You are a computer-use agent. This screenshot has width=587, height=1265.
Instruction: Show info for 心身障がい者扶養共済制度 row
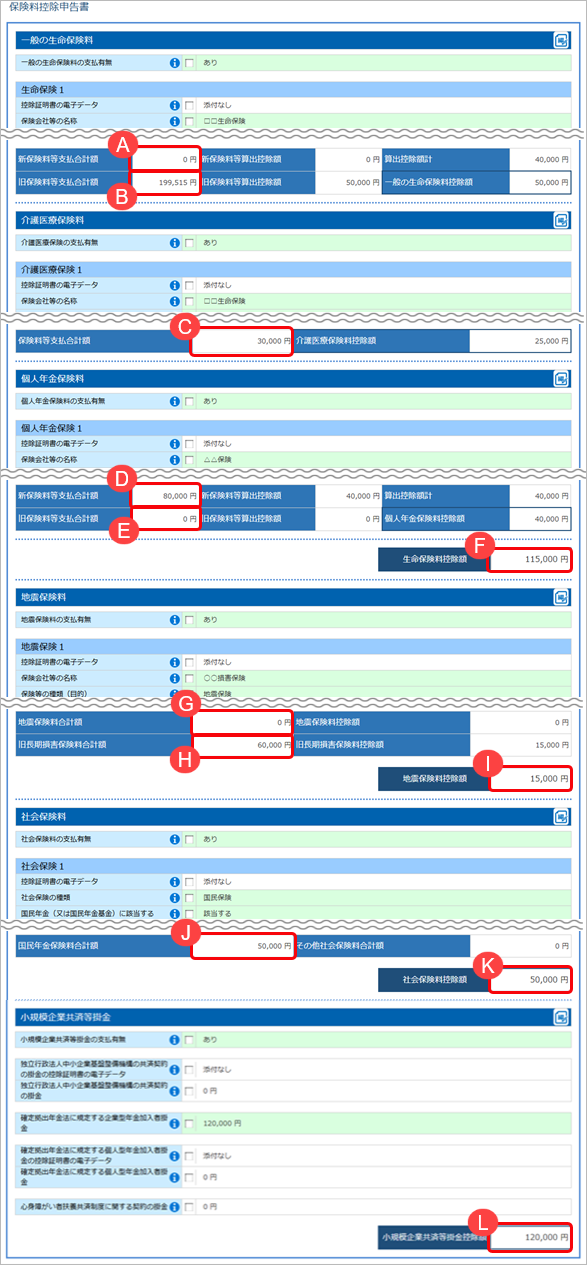pos(175,1206)
